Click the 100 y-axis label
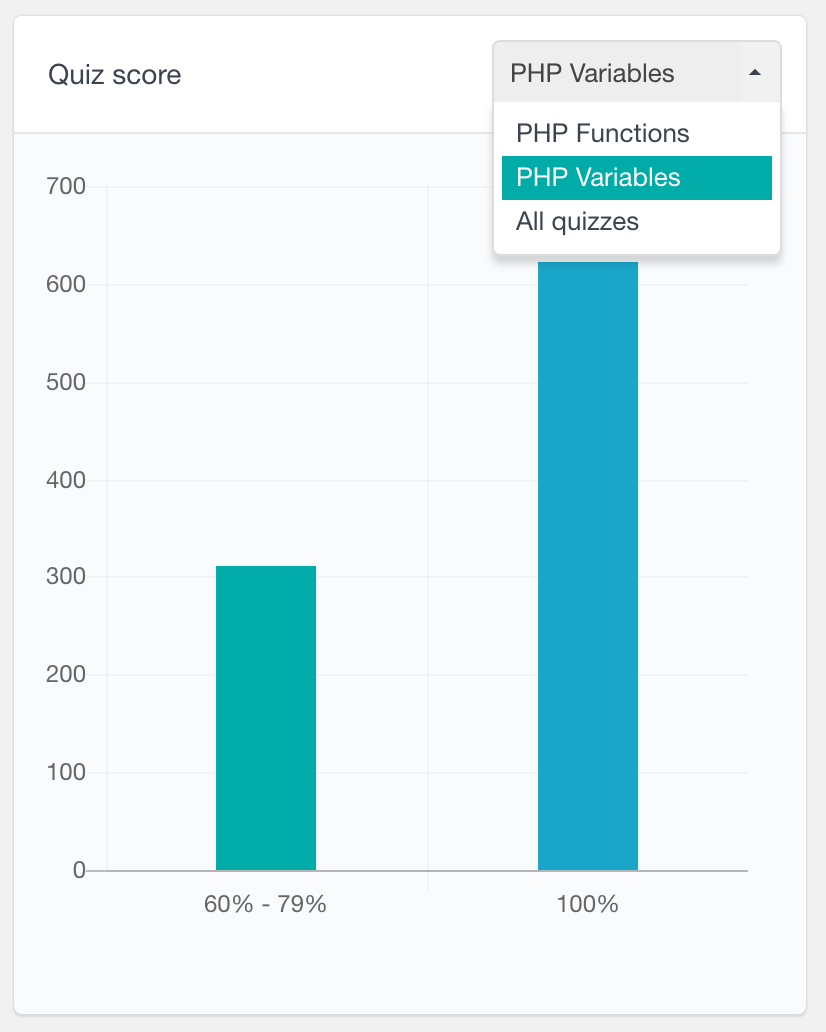Image resolution: width=826 pixels, height=1032 pixels. (x=66, y=772)
